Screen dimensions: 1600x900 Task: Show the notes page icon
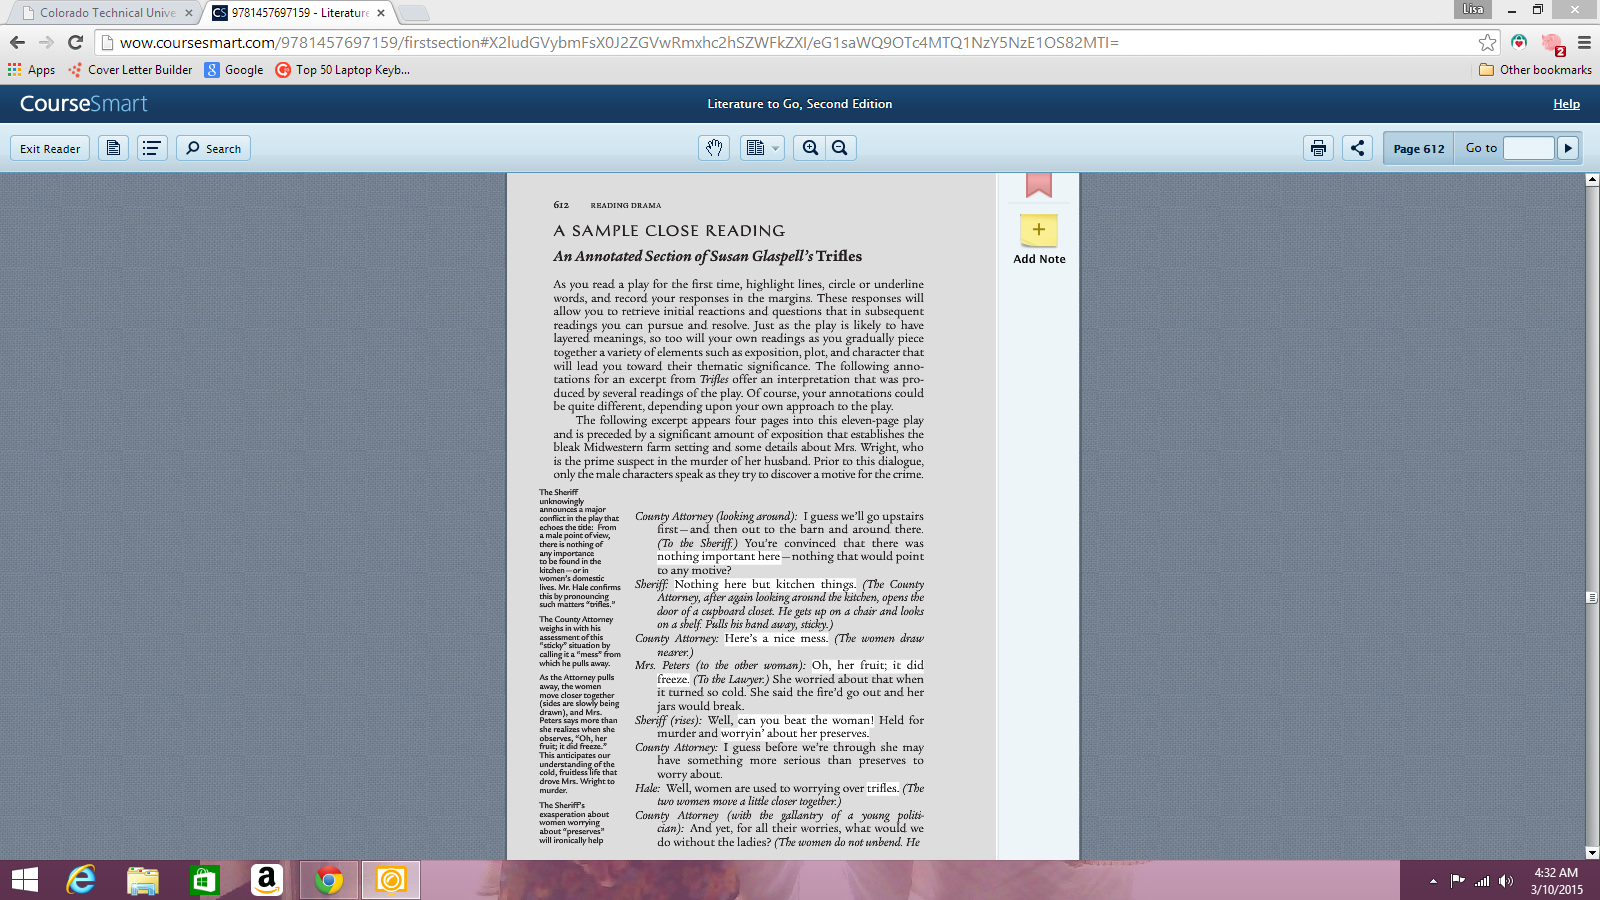click(113, 148)
